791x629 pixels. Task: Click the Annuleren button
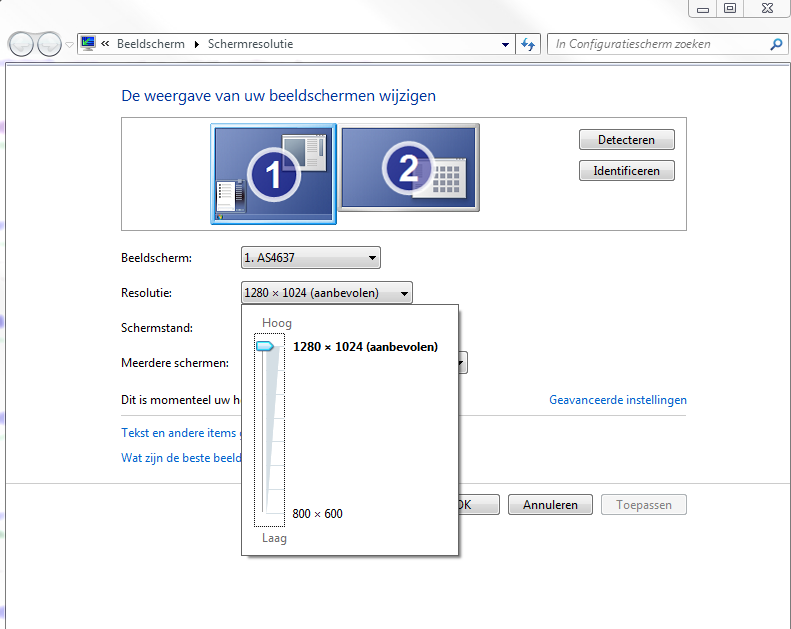click(x=550, y=505)
